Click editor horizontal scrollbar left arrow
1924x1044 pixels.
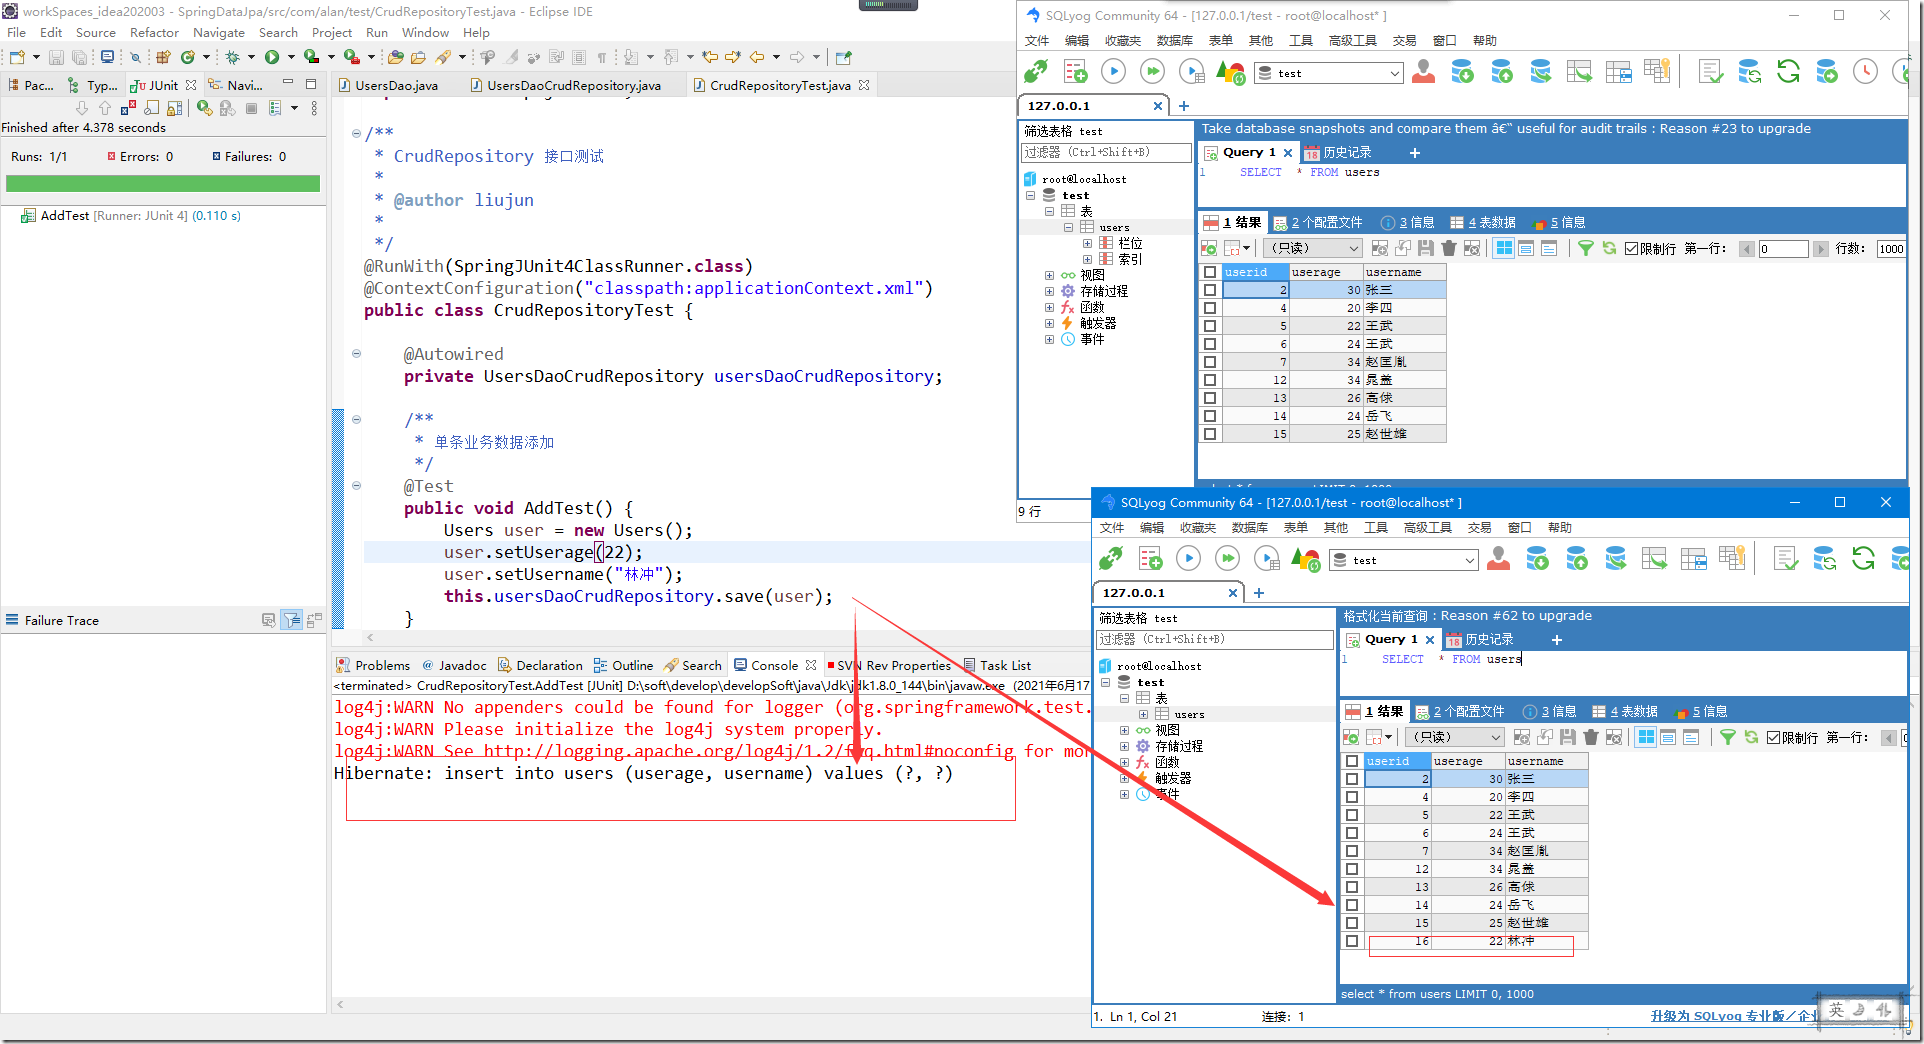point(370,637)
